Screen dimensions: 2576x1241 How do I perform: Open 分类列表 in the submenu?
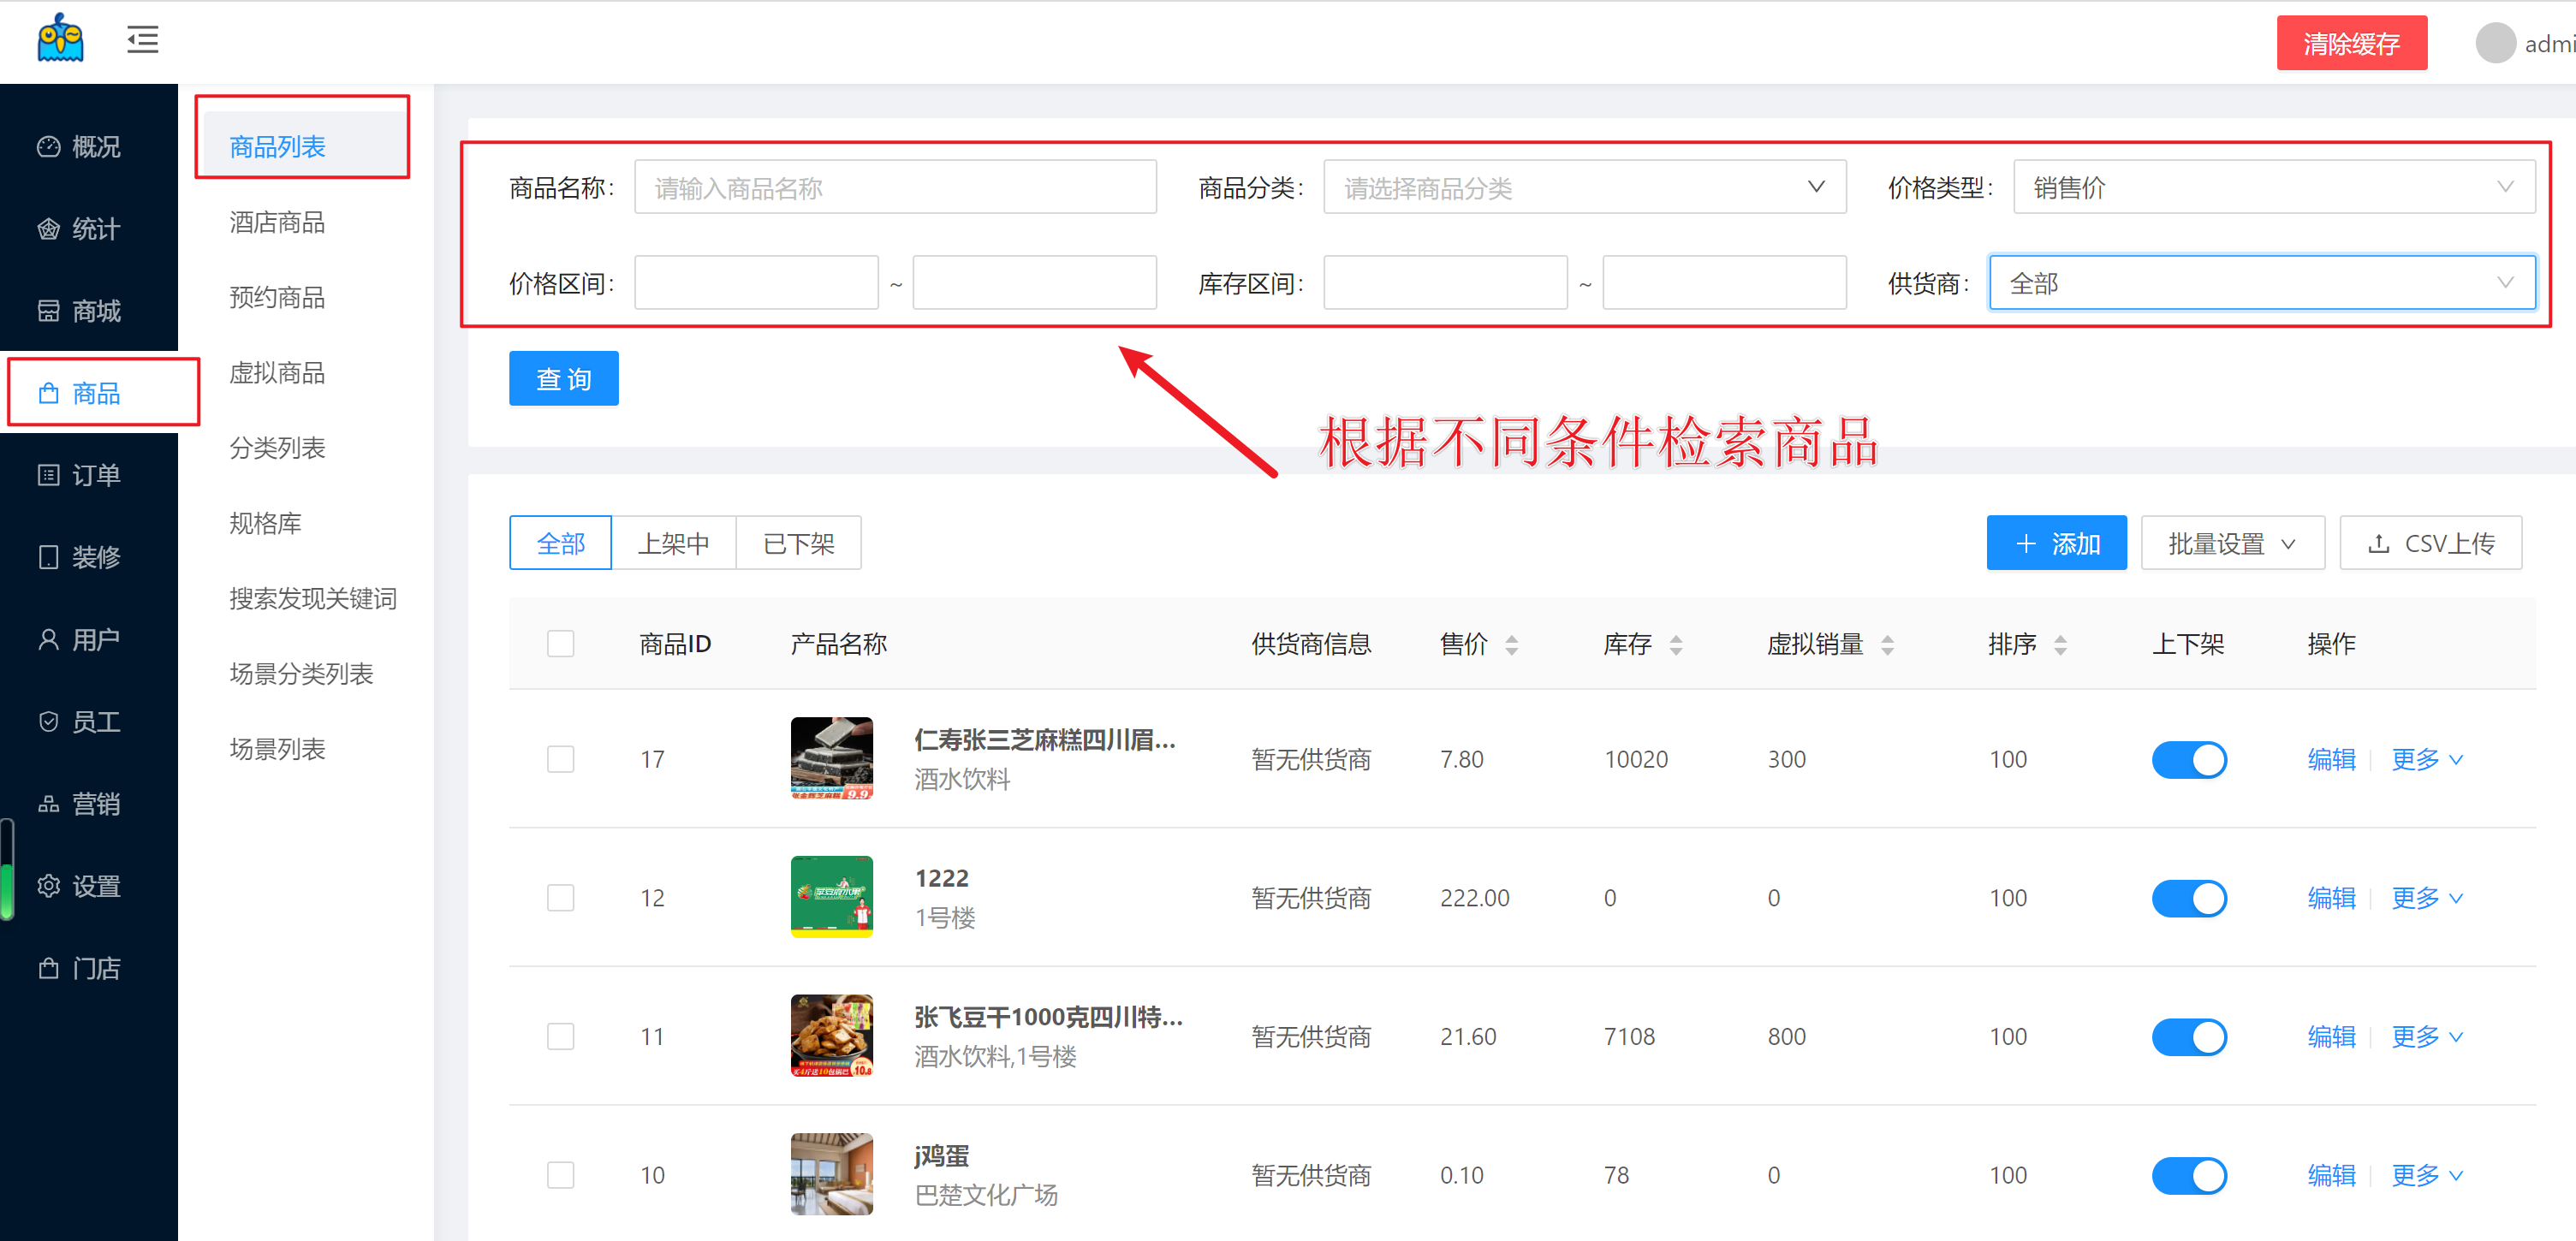click(277, 448)
